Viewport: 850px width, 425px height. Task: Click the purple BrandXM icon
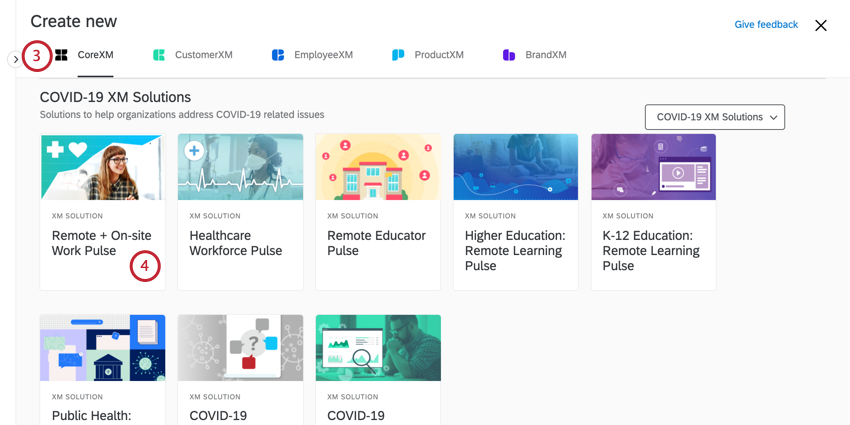click(x=509, y=55)
